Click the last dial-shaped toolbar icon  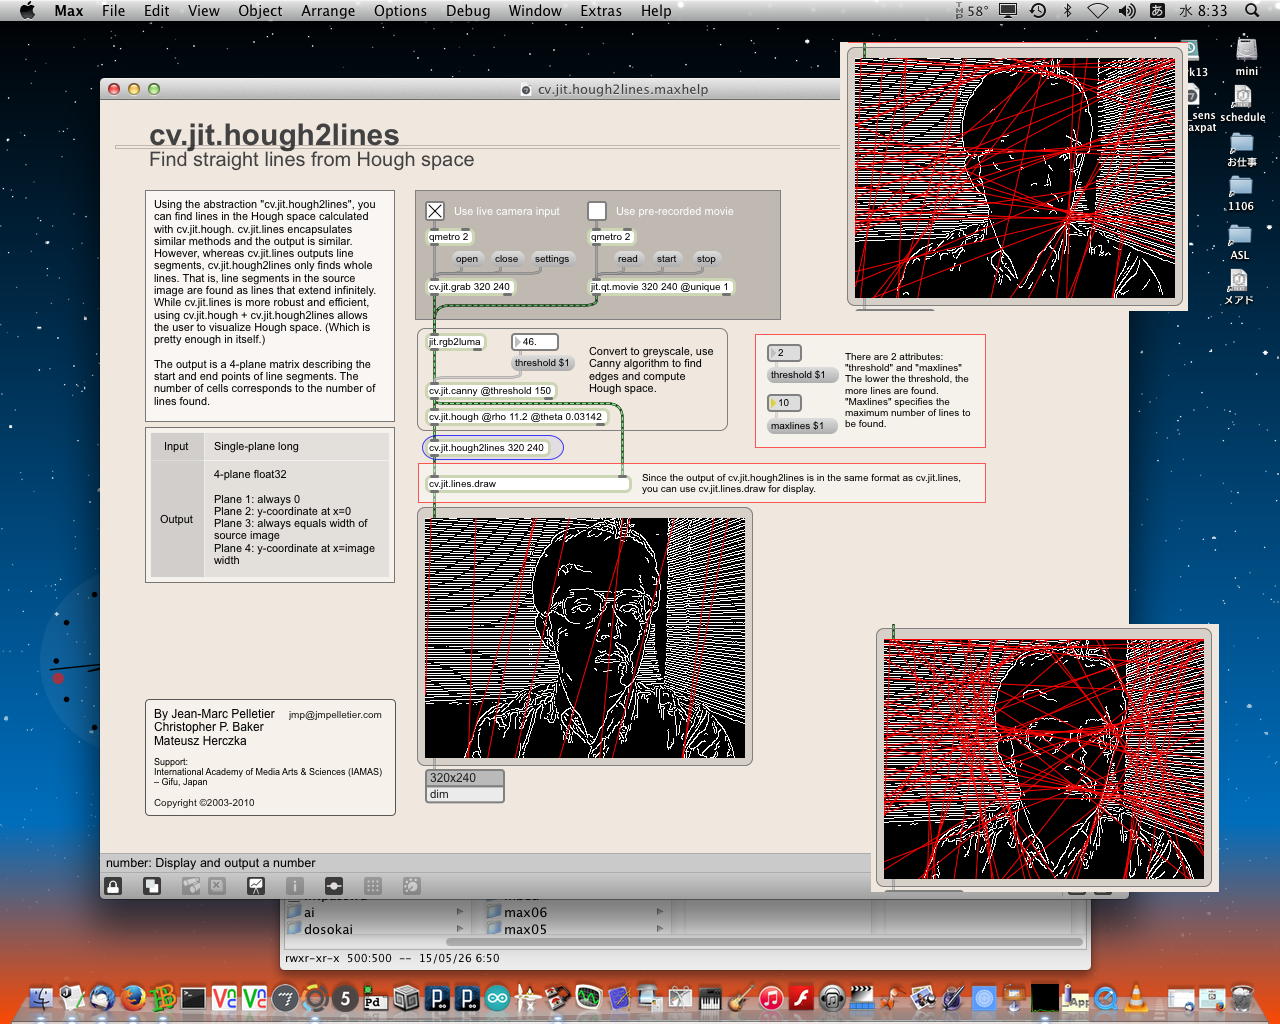tap(411, 886)
